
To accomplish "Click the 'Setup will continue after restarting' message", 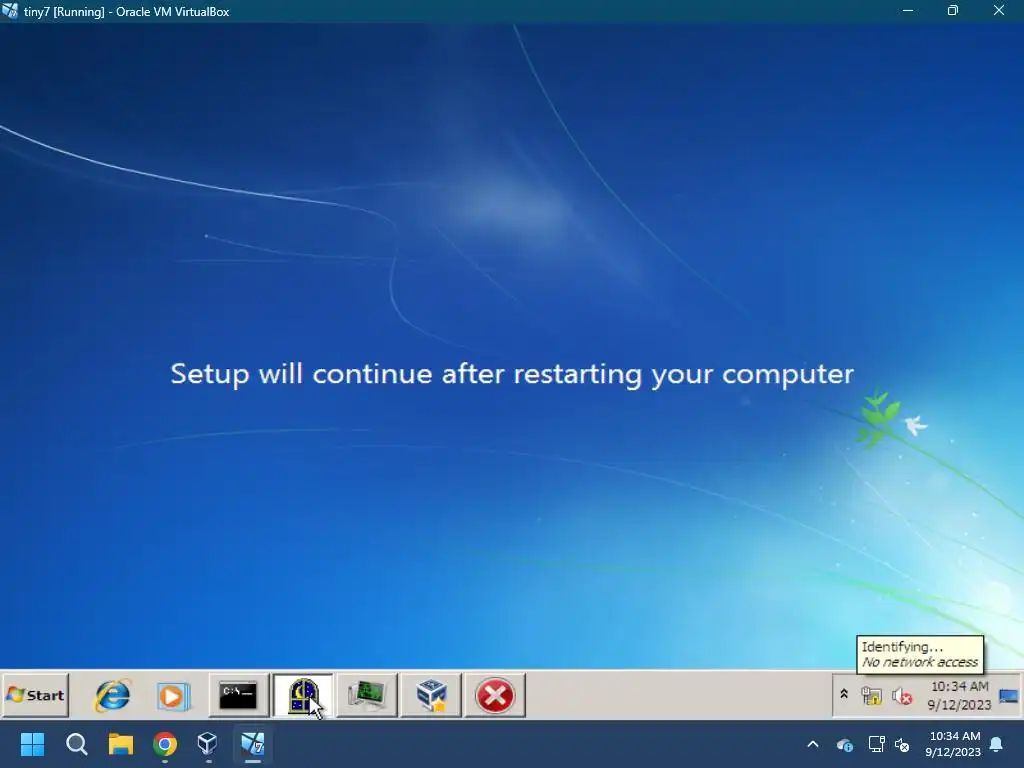I will click(512, 374).
